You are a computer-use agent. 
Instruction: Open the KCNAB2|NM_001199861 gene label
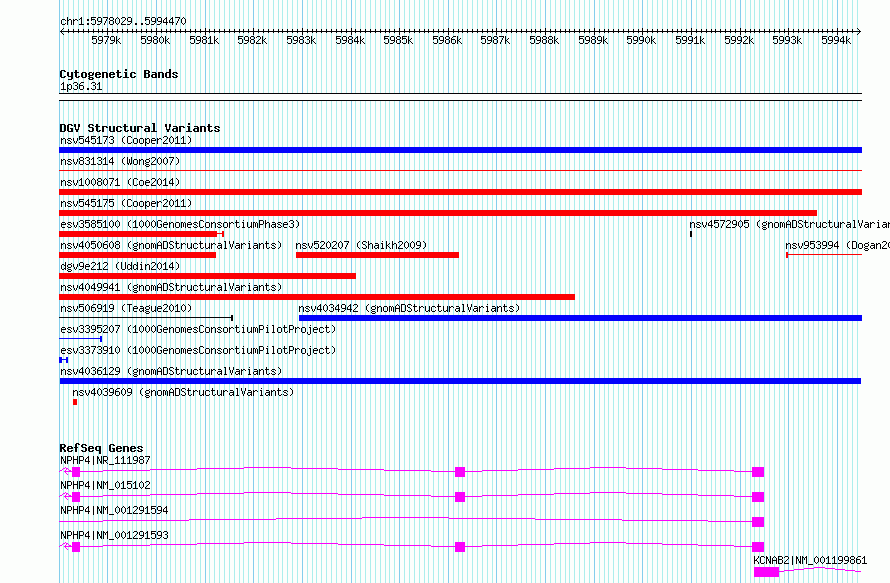tap(810, 560)
